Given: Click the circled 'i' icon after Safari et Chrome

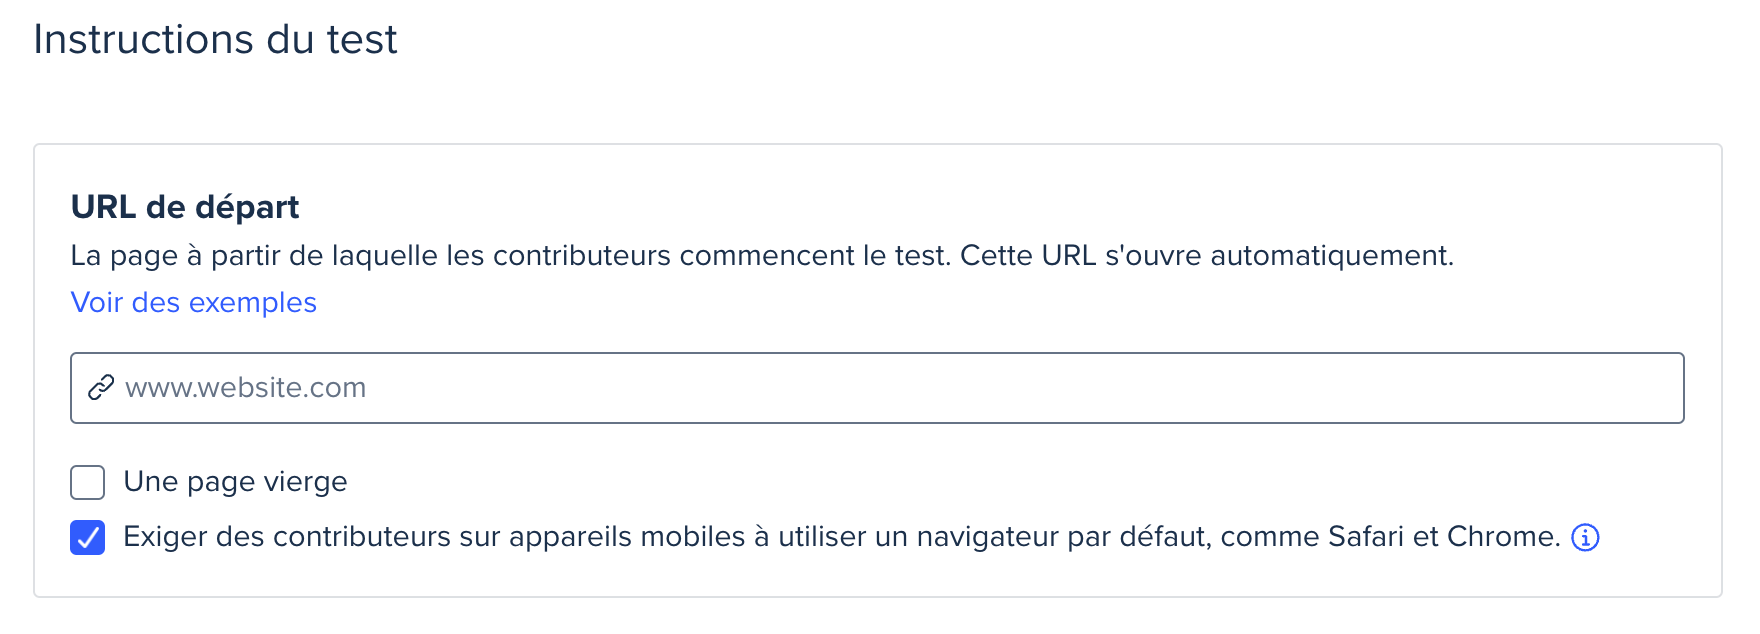Looking at the screenshot, I should click(x=1586, y=536).
